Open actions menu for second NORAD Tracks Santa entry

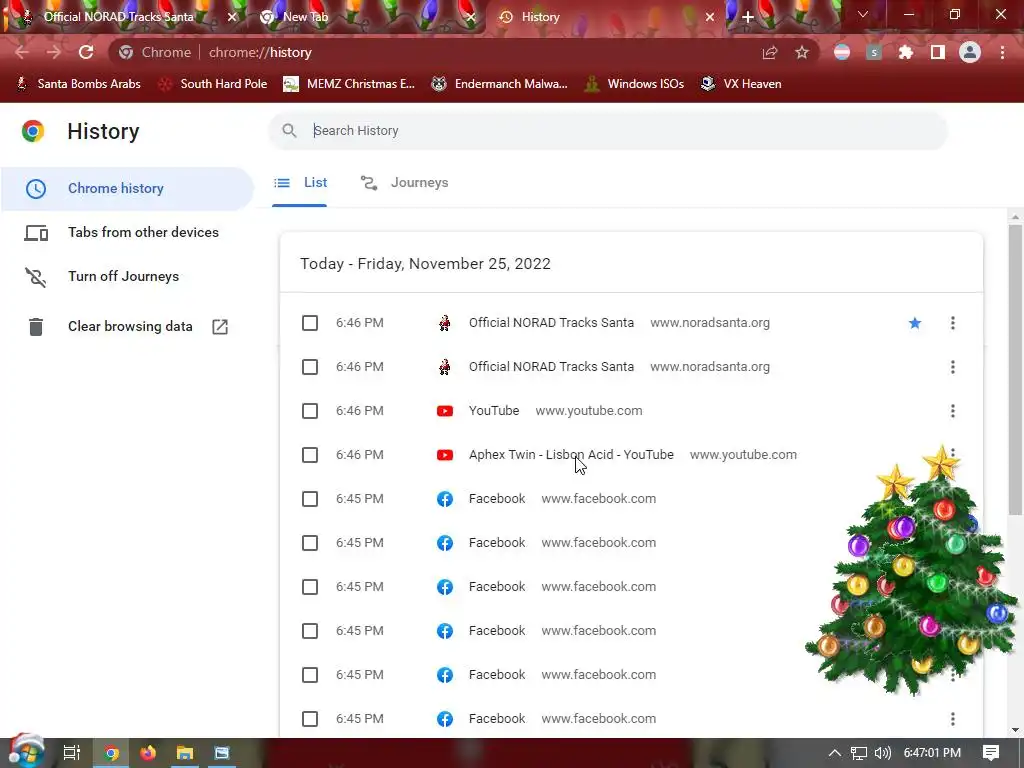click(953, 367)
